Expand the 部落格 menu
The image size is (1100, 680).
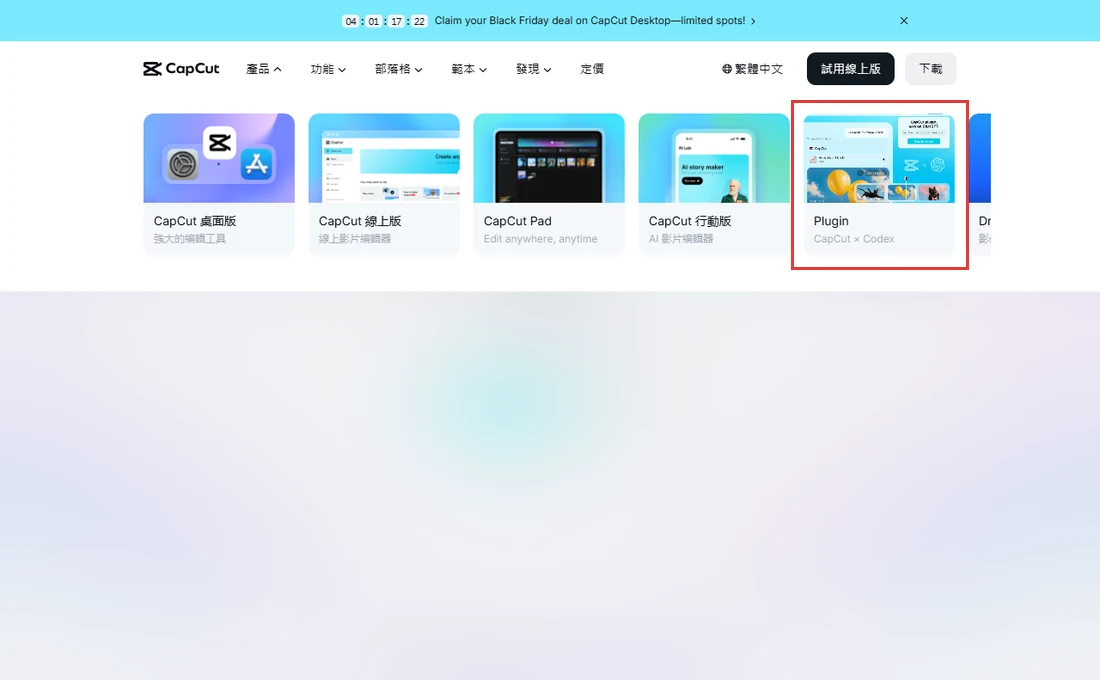[x=398, y=69]
